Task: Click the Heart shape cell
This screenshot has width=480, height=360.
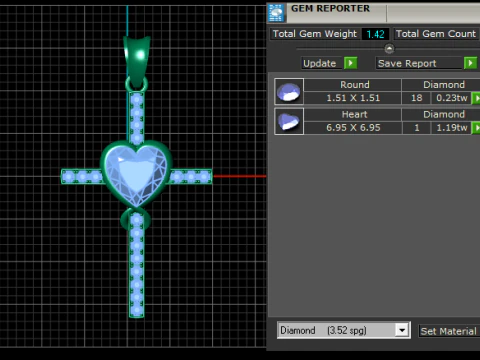Action: coord(353,114)
